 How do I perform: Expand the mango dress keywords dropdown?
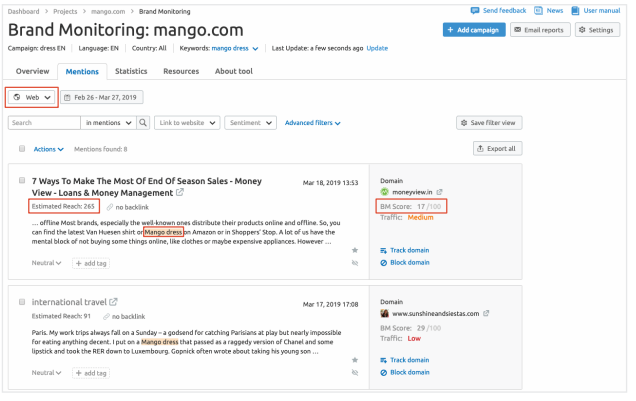(x=235, y=48)
